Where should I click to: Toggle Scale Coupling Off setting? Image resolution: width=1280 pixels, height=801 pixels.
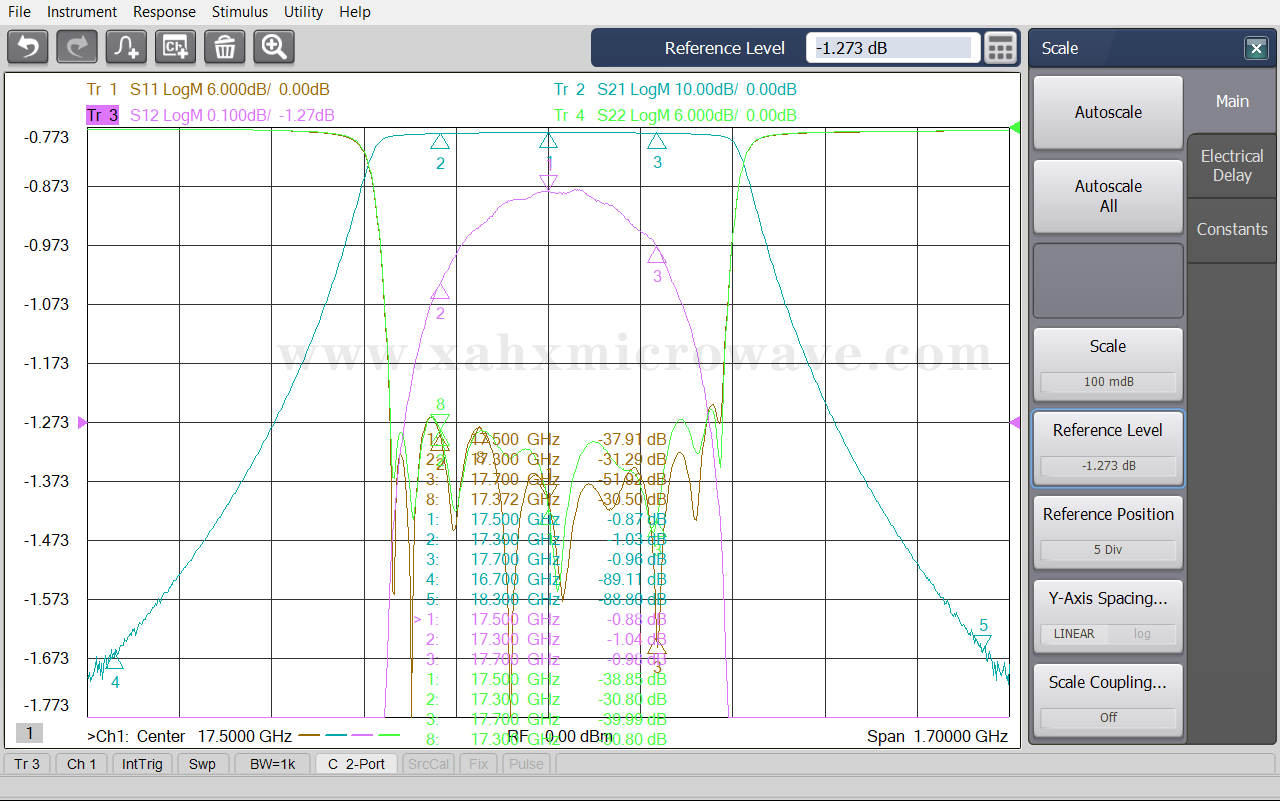1108,717
